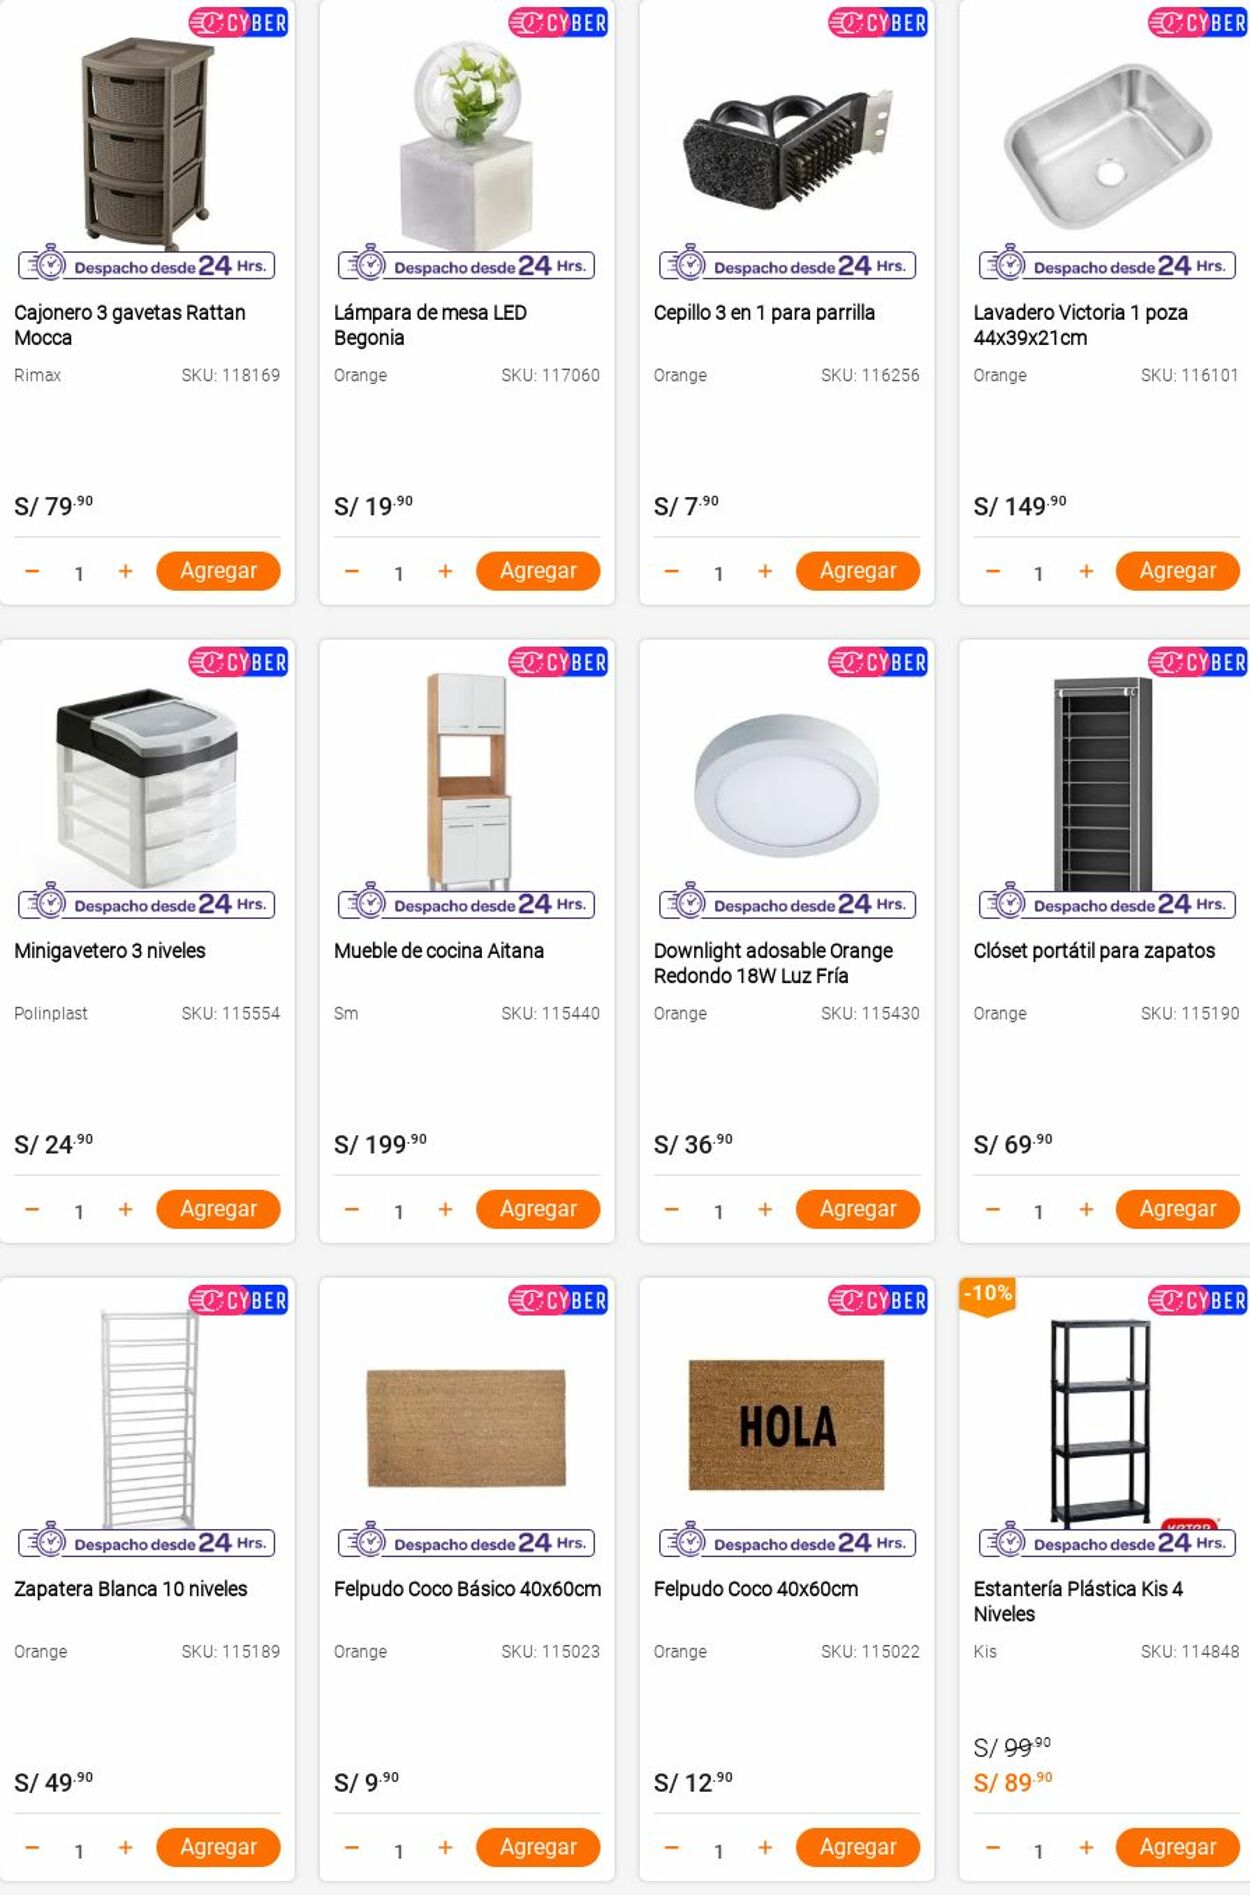Decrease quantity for Lámpara de mesa LED Begonia

pos(352,571)
